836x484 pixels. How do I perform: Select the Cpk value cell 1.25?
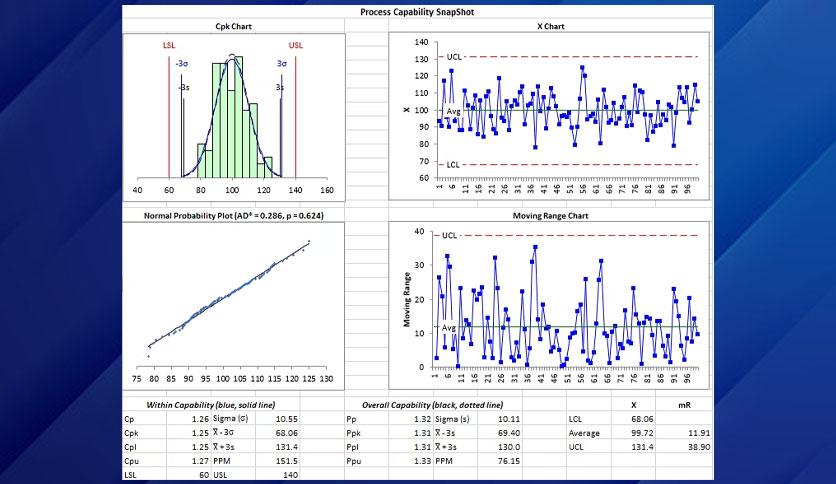(x=188, y=433)
